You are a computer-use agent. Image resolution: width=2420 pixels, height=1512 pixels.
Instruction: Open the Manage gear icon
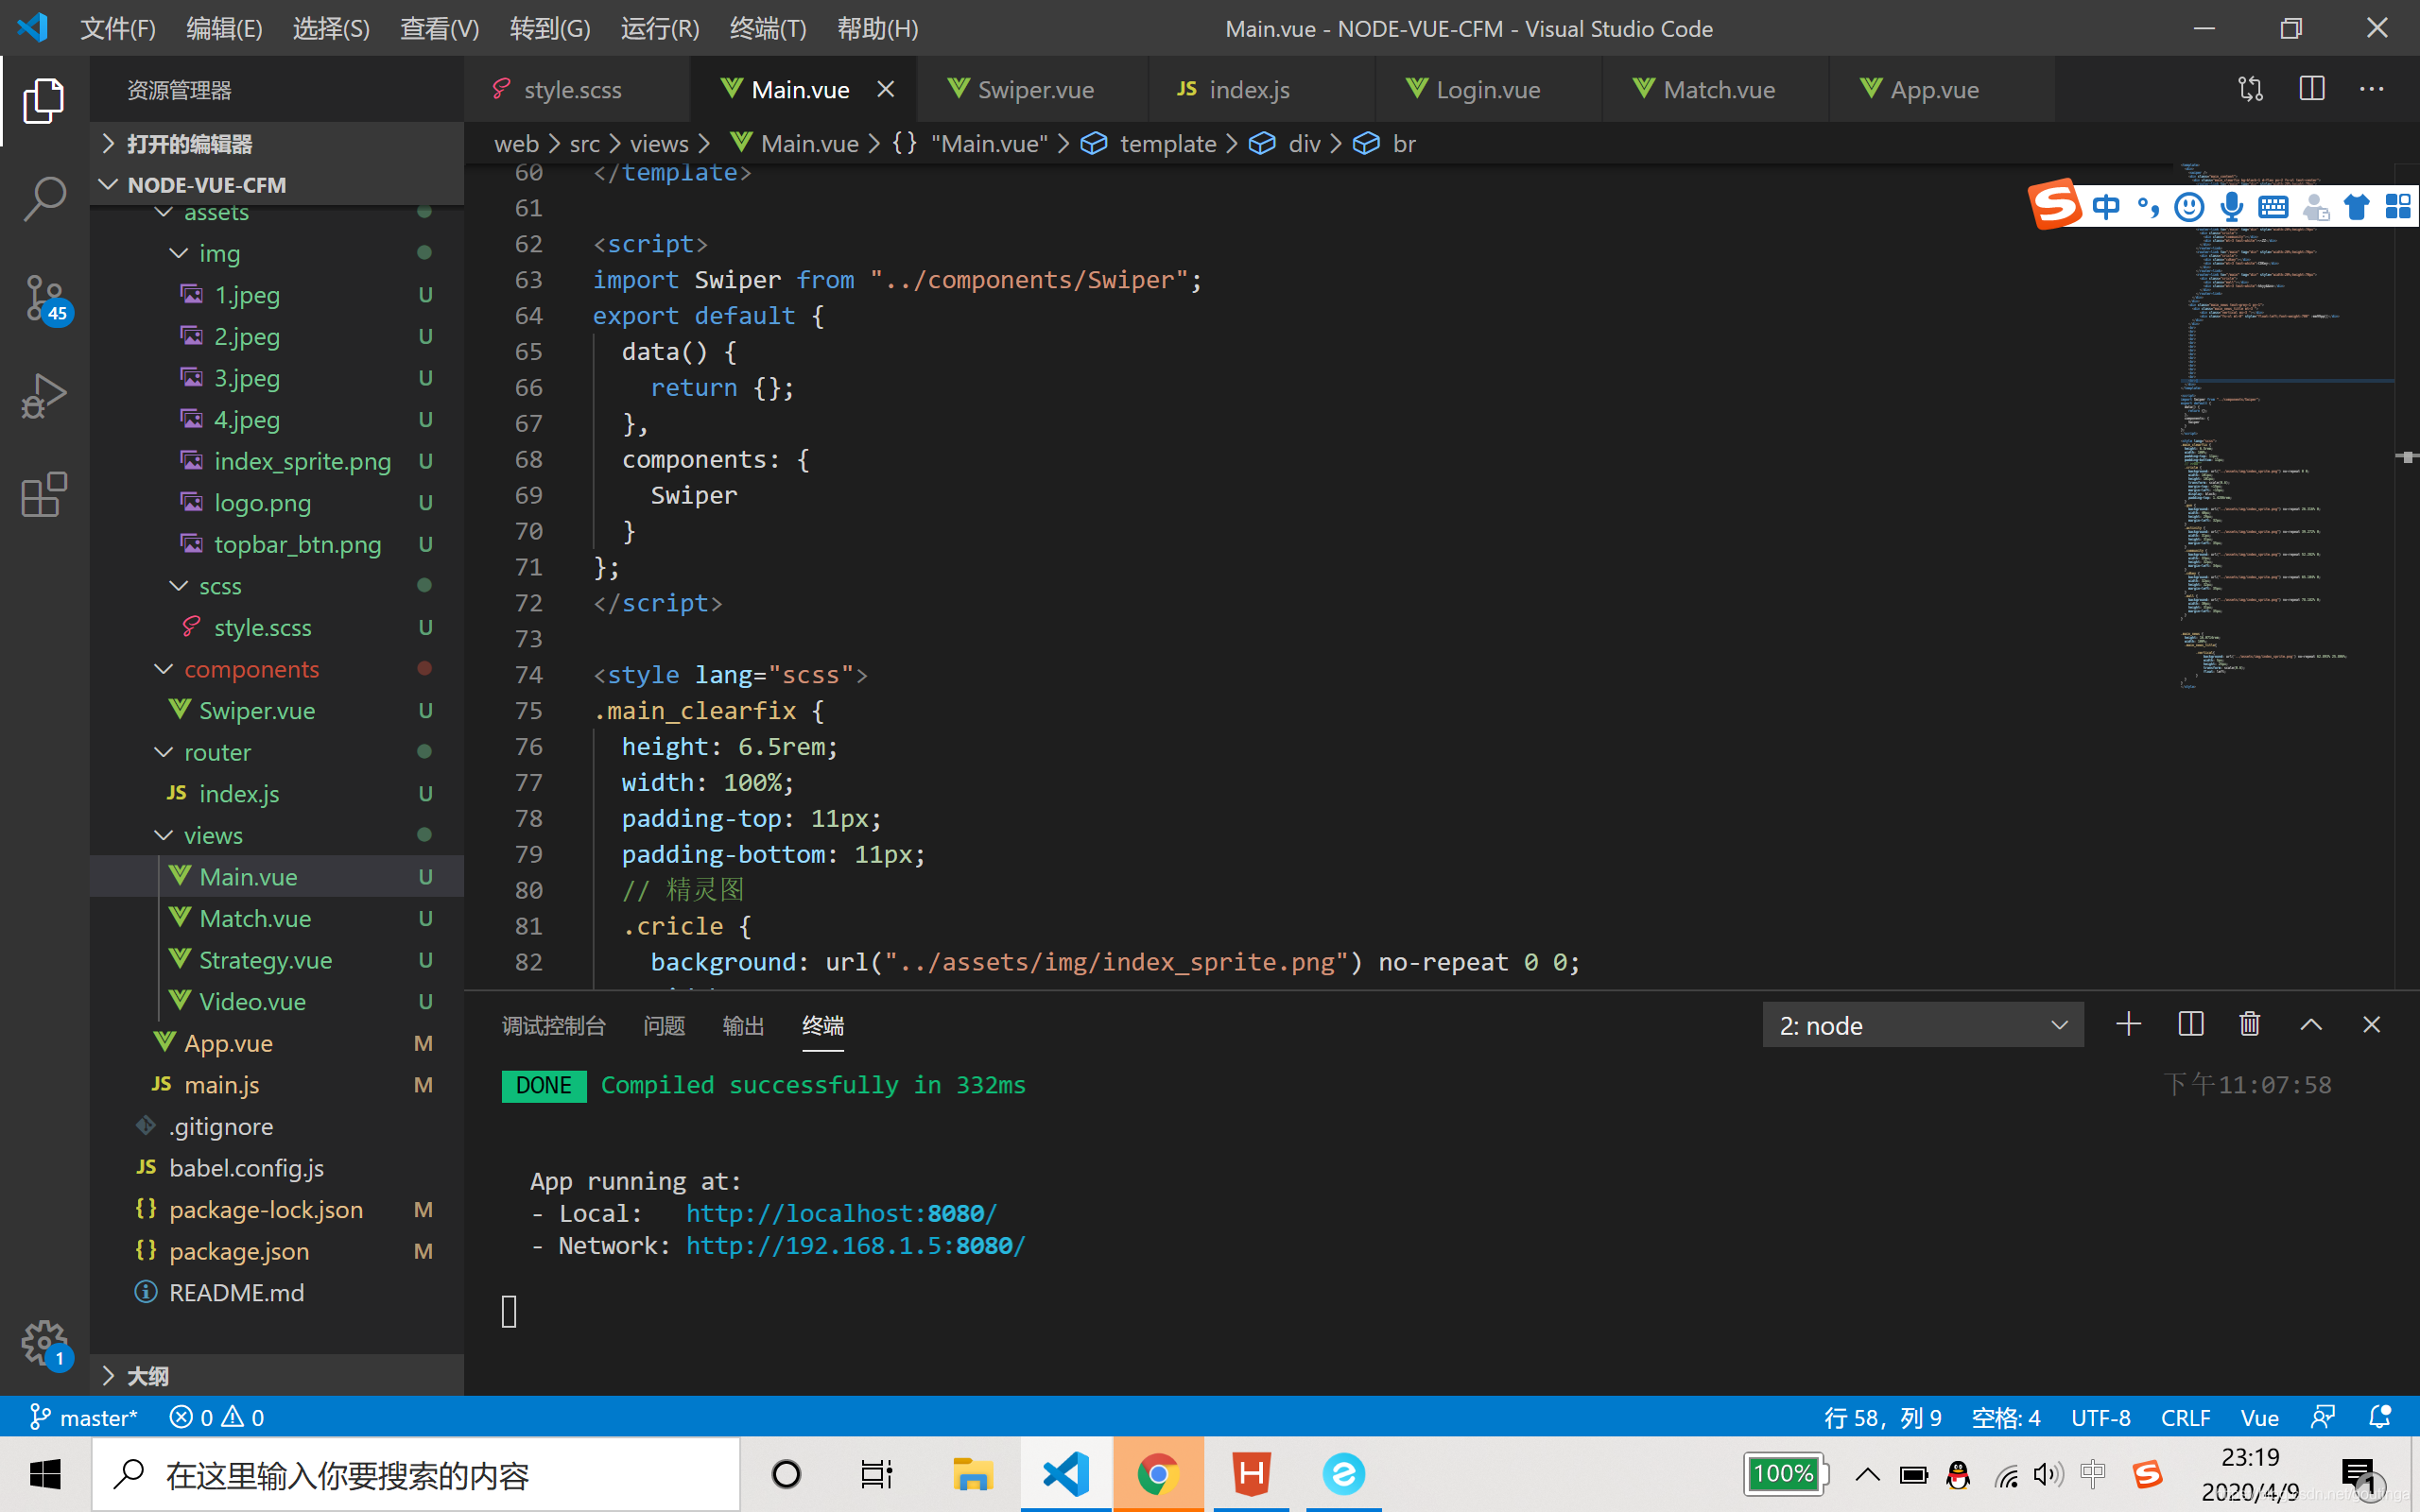[44, 1344]
